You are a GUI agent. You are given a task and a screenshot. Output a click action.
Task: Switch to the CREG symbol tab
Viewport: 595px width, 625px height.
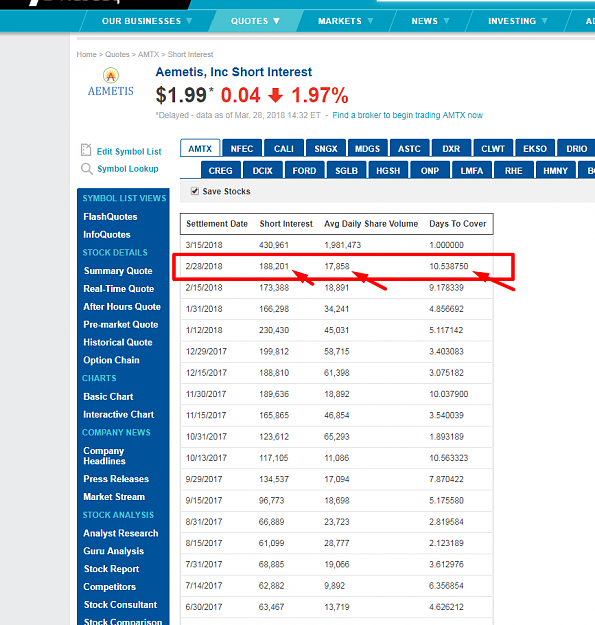[x=220, y=171]
